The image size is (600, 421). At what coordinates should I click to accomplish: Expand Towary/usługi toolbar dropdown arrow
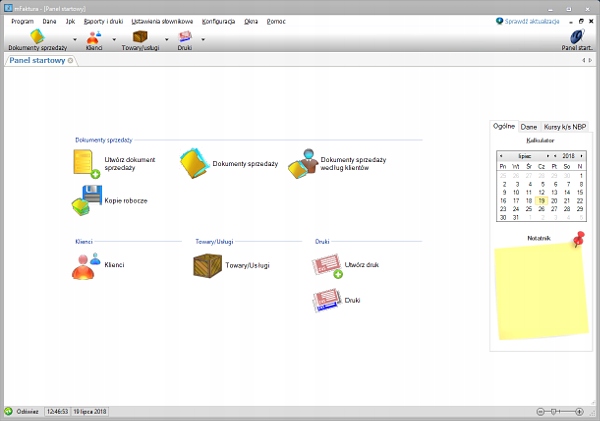point(166,40)
